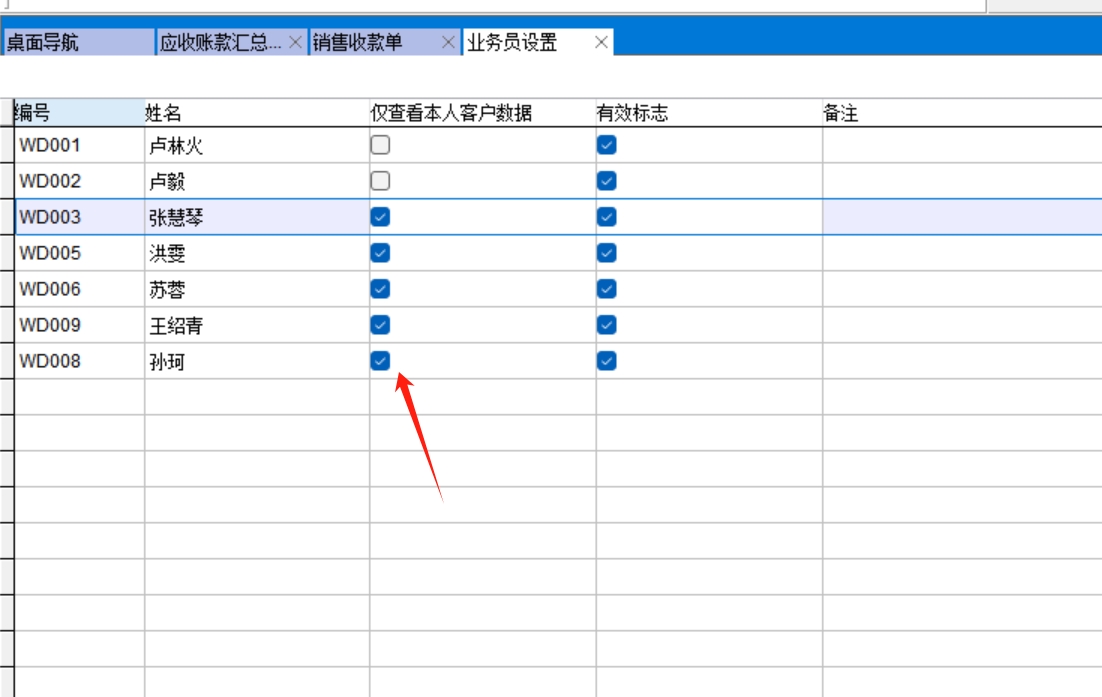Viewport: 1102px width, 697px height.
Task: Click the 姓名 column header
Action: pos(256,113)
